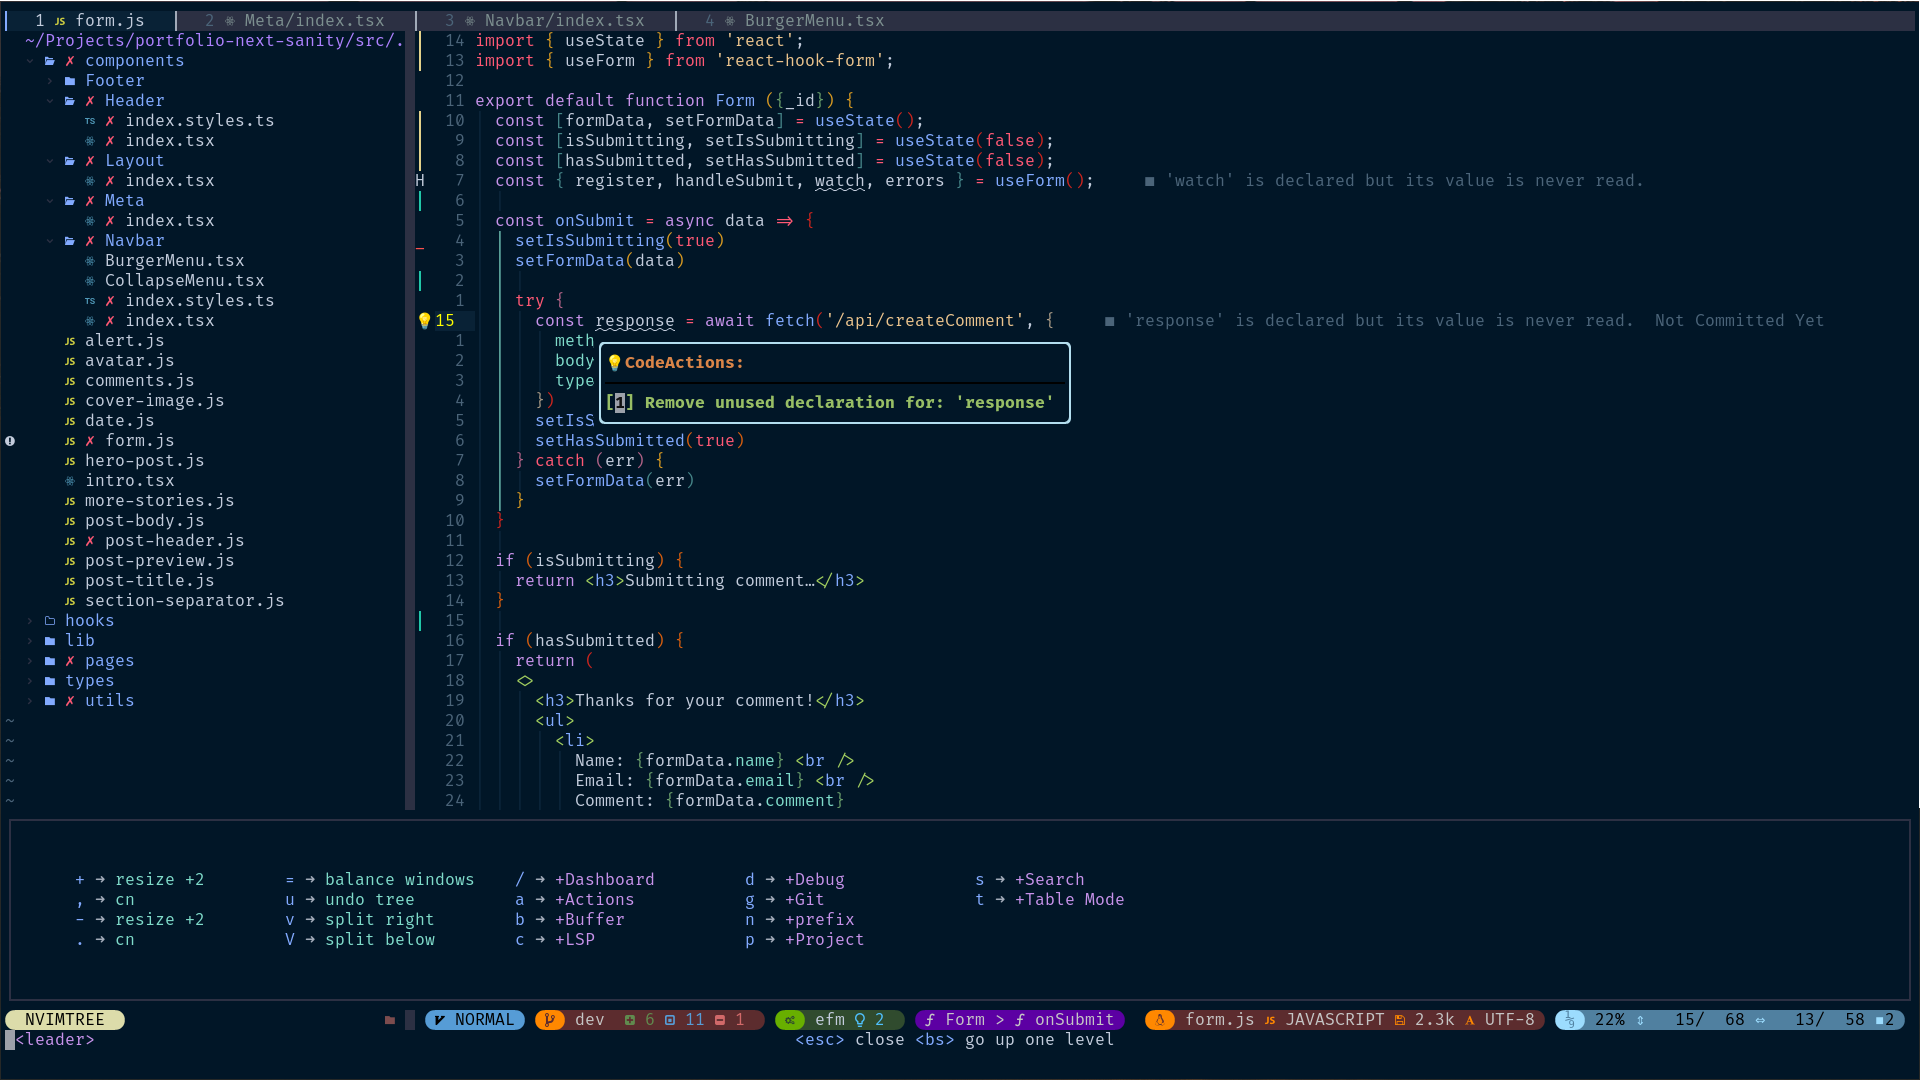Screen dimensions: 1920x1080
Task: Click the 22% scroll position indicator
Action: 1609,1020
